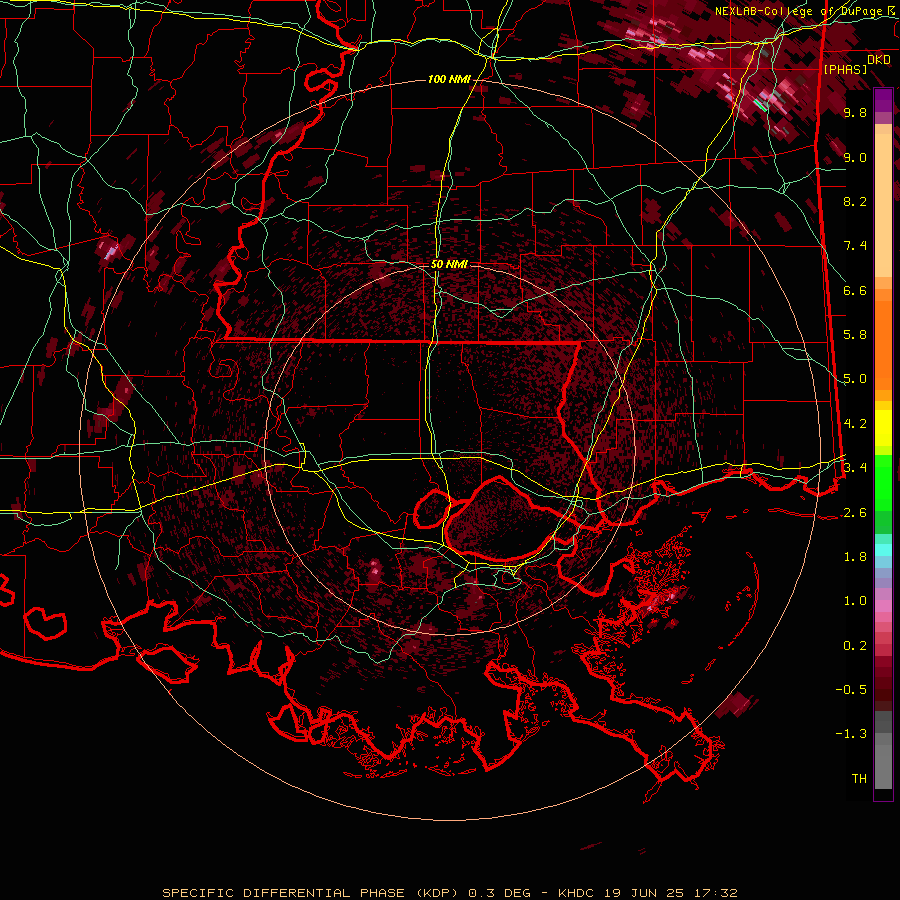Image resolution: width=900 pixels, height=900 pixels.
Task: Click the KHDC radar site identifier
Action: [x=577, y=893]
